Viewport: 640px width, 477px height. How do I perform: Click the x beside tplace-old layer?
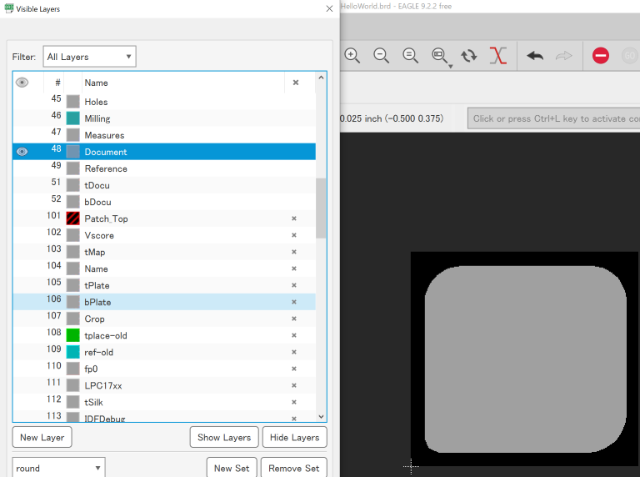[x=294, y=335]
